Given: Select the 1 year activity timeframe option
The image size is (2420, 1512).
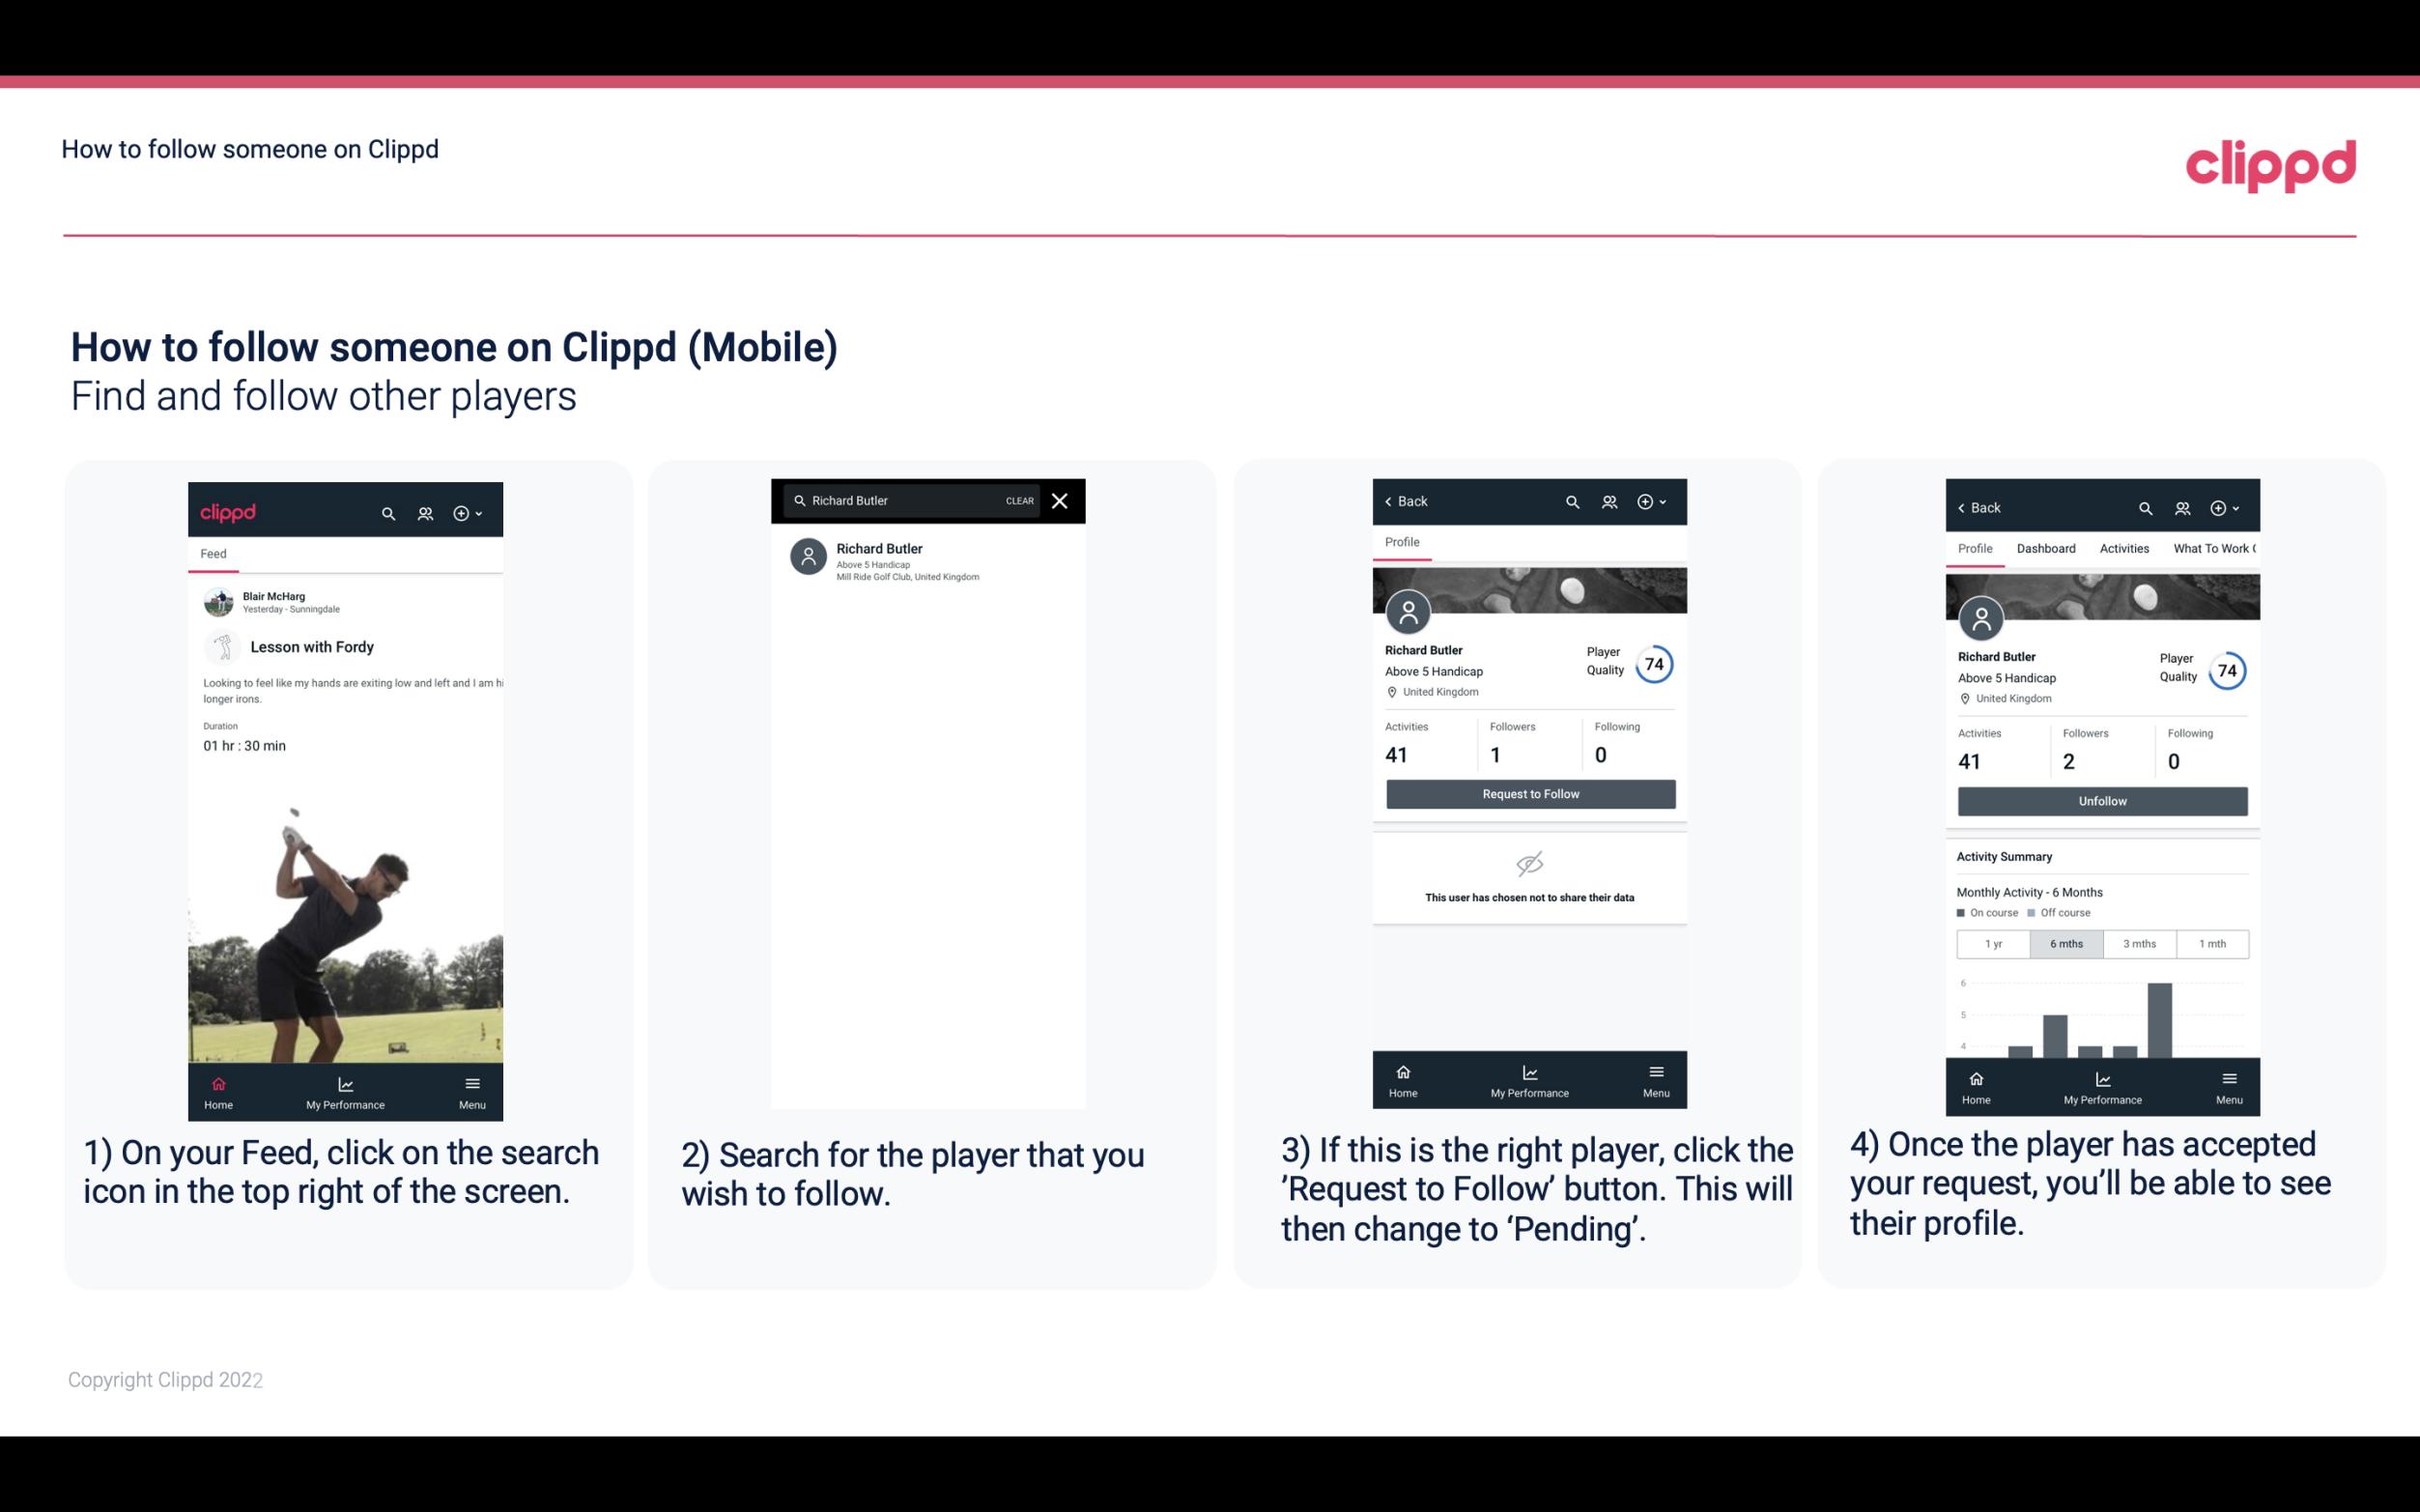Looking at the screenshot, I should coord(1993,942).
